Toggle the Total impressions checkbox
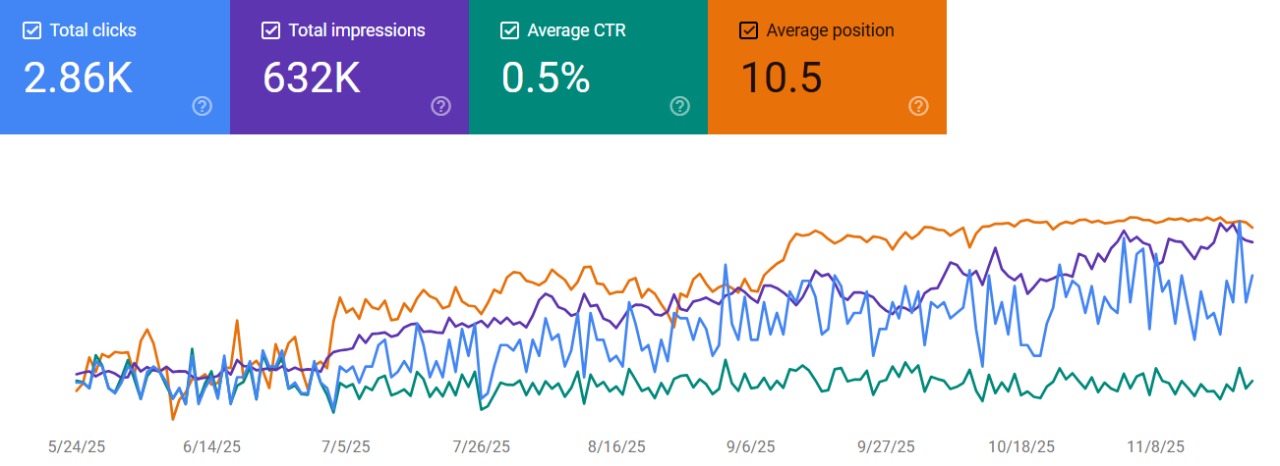Screen dimensions: 1280x466 [x=270, y=30]
